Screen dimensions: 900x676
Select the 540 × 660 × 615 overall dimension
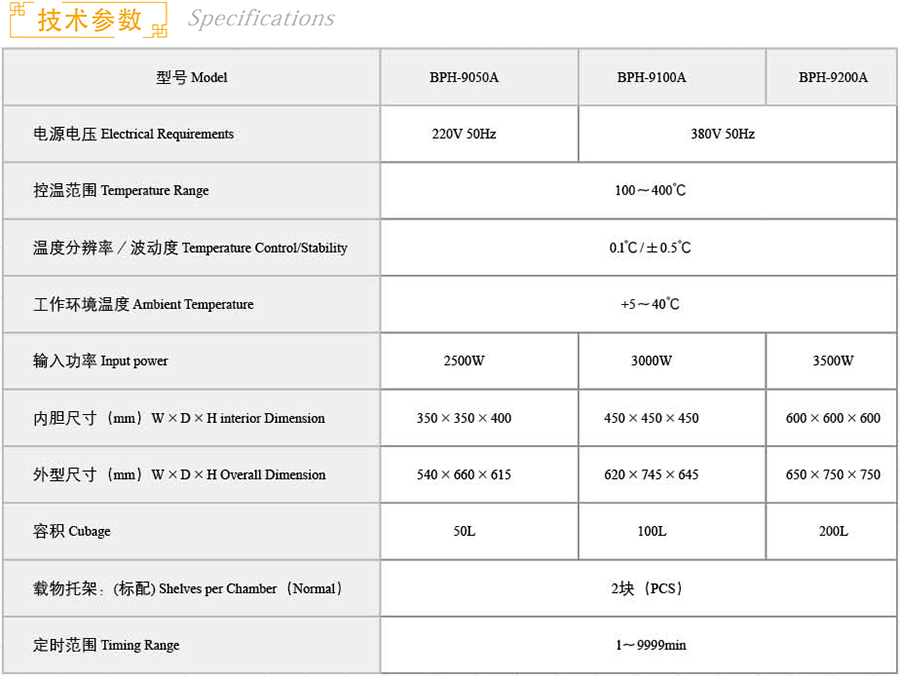tap(464, 475)
